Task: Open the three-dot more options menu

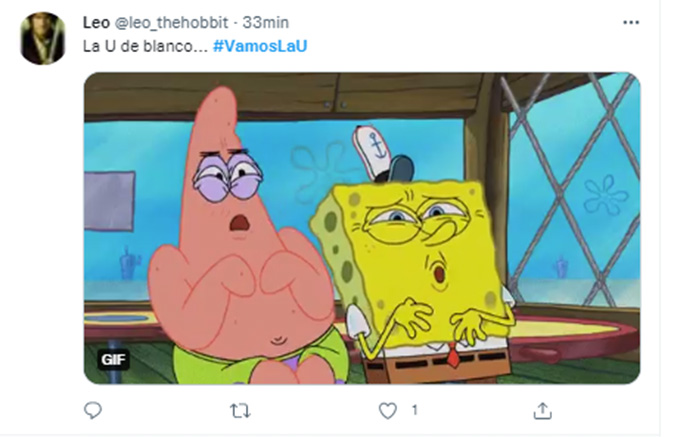Action: pos(631,22)
